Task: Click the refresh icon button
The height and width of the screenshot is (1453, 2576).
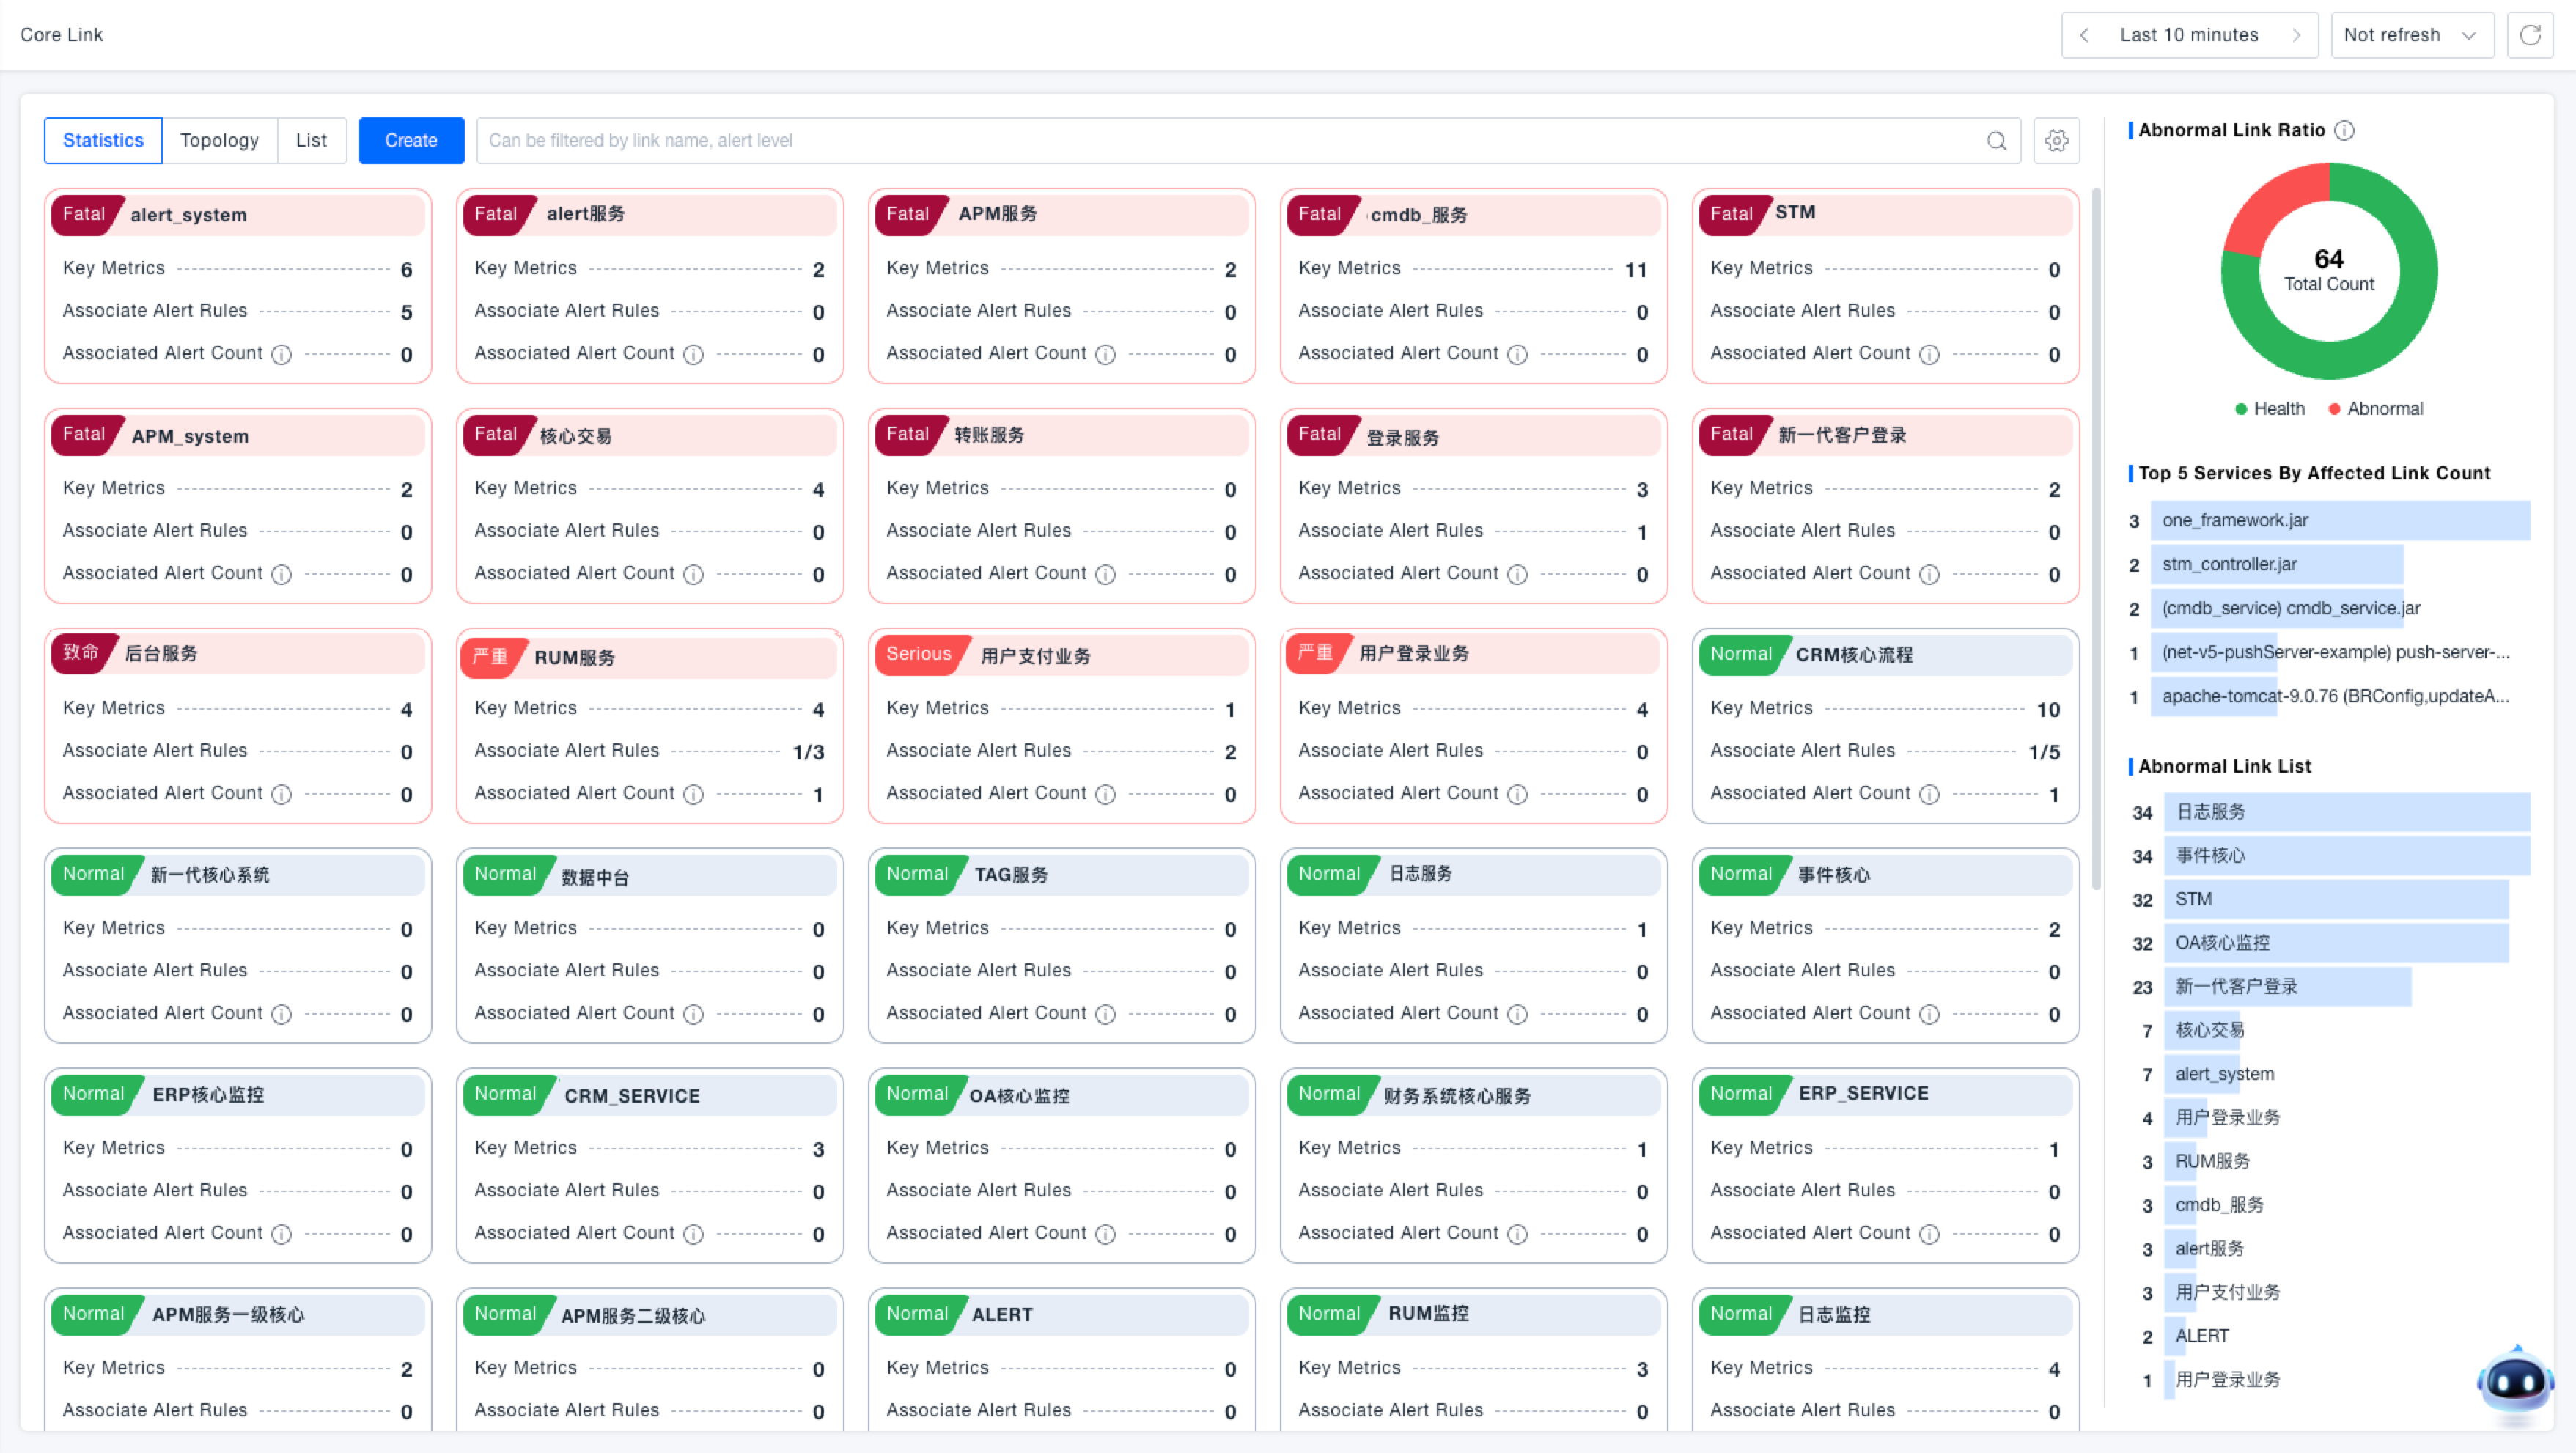Action: (2529, 35)
